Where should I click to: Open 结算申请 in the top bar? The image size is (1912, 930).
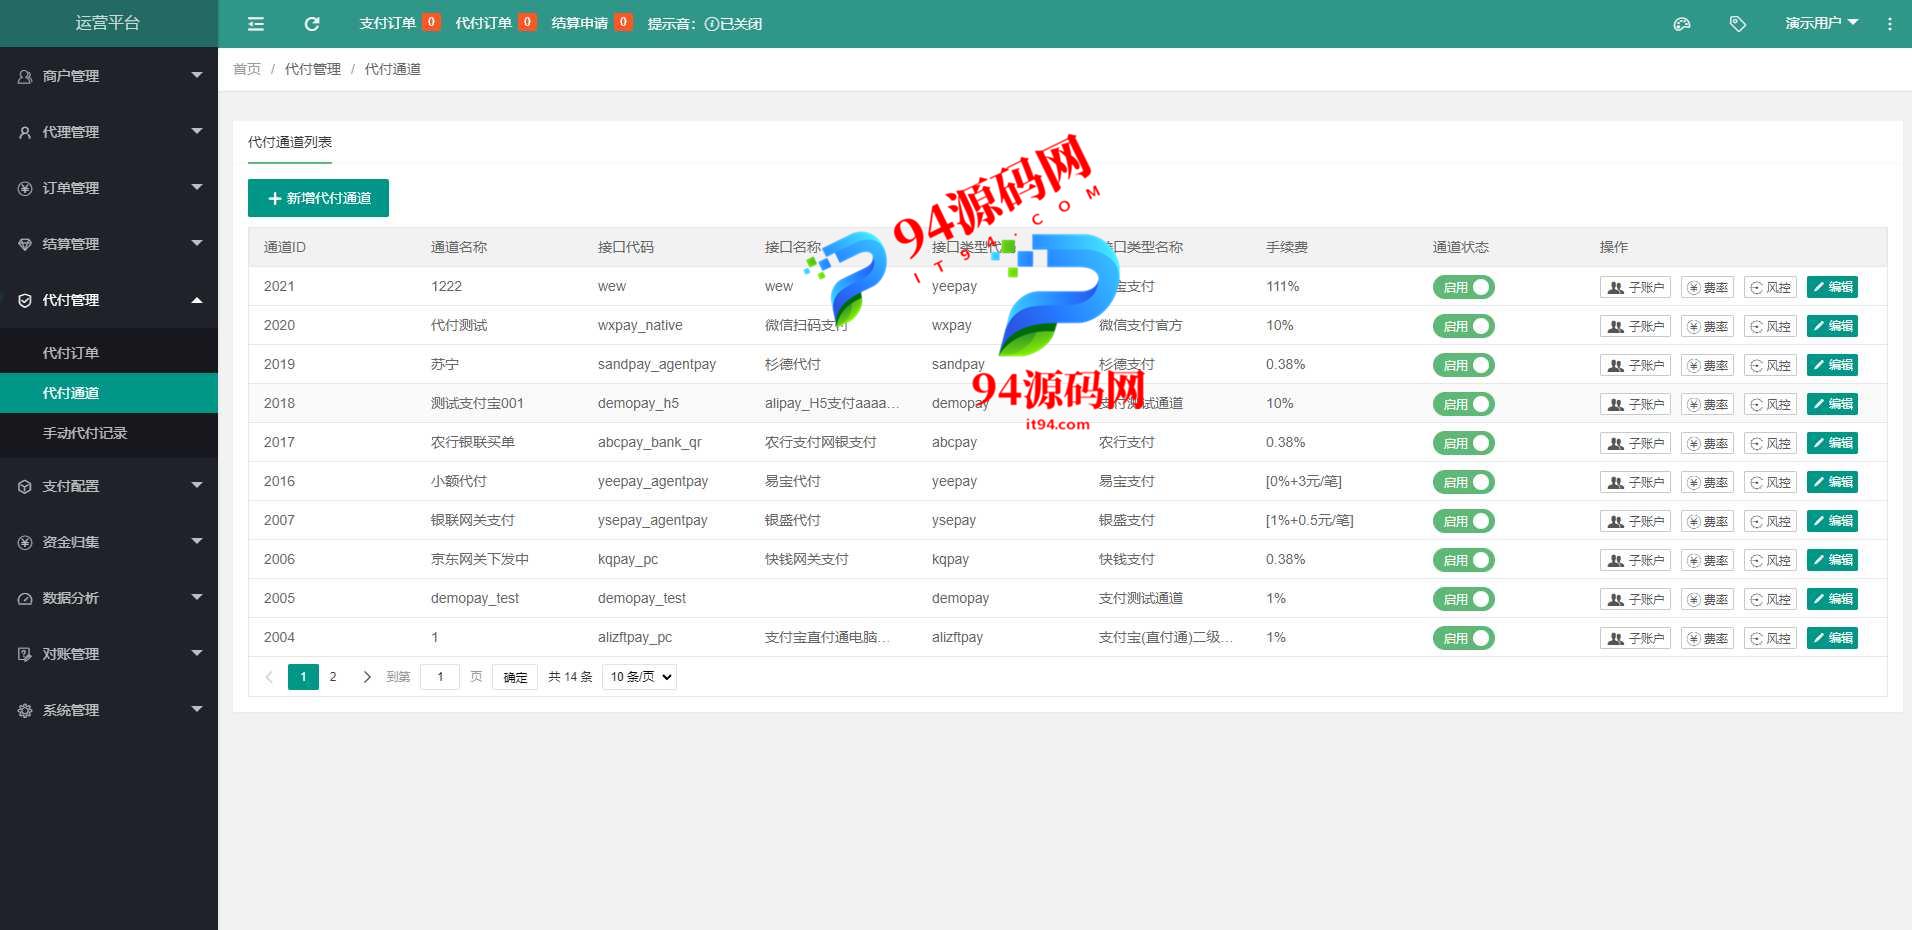591,23
